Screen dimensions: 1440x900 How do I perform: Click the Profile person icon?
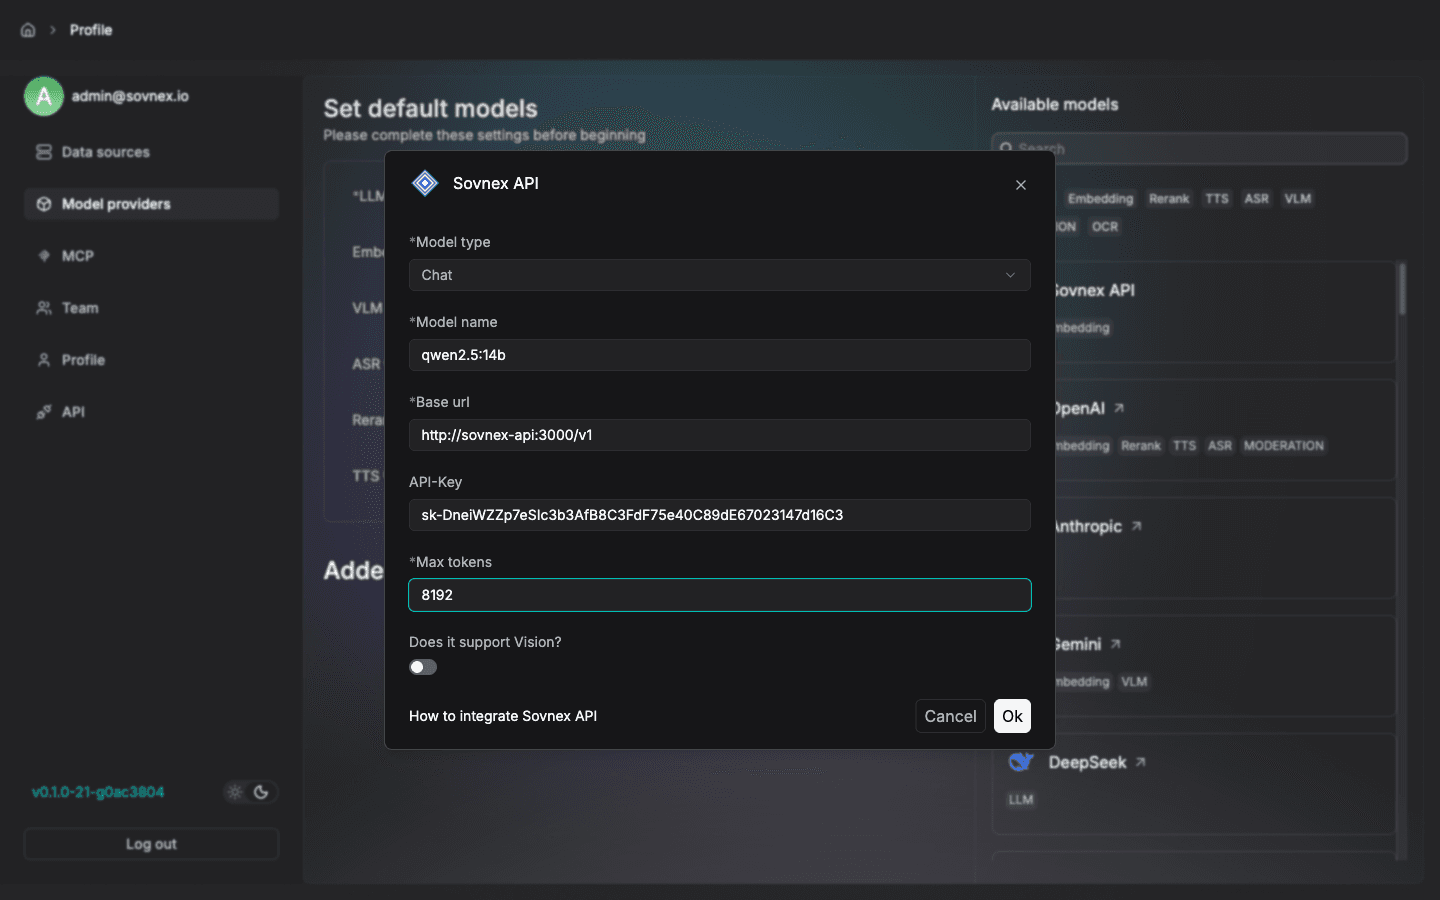click(44, 360)
